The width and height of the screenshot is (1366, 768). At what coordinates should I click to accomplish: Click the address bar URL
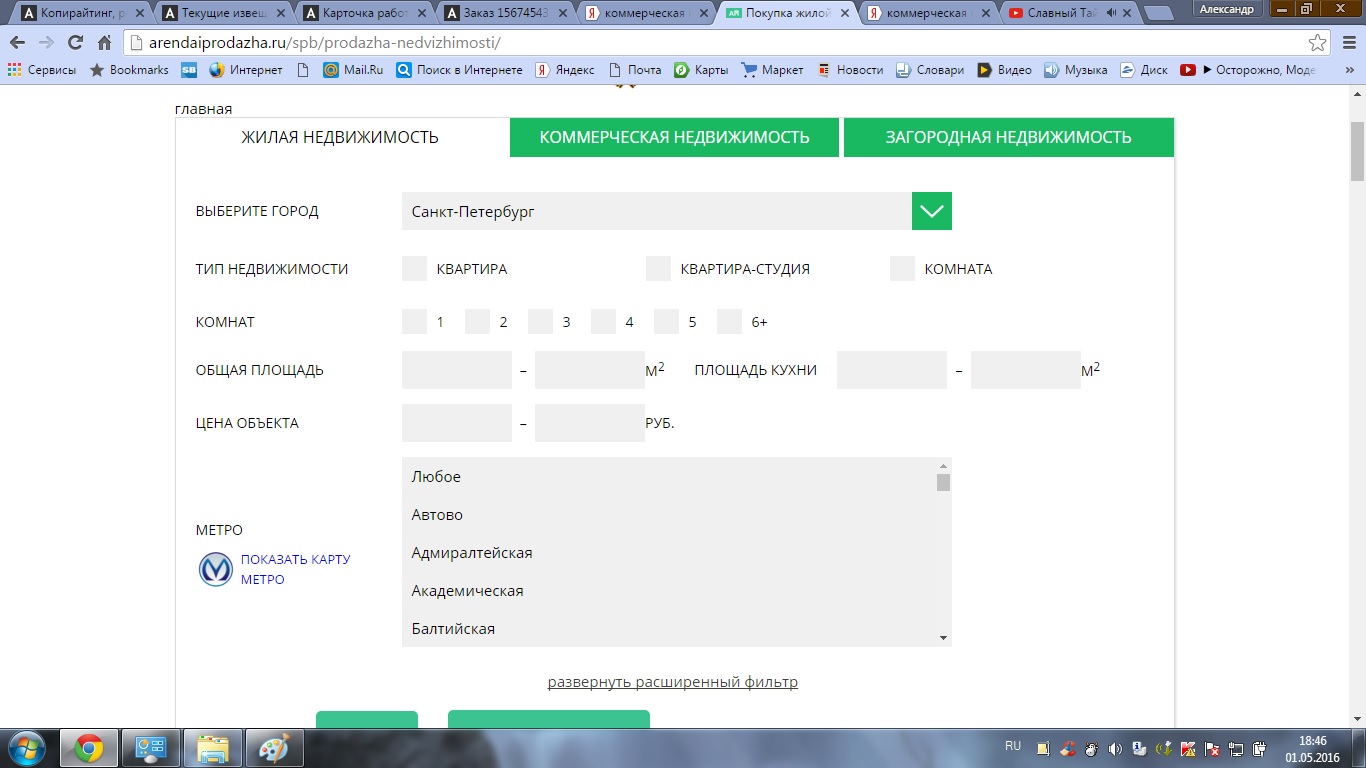(x=326, y=43)
